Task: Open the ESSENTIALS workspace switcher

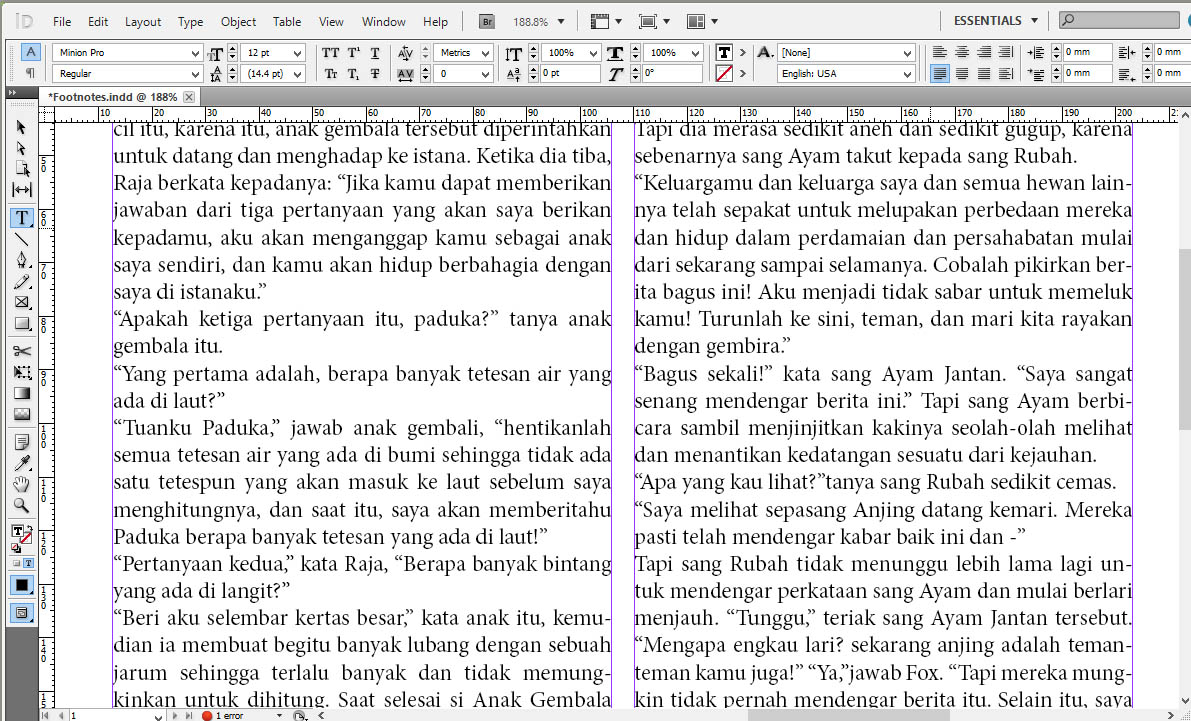Action: (x=995, y=21)
